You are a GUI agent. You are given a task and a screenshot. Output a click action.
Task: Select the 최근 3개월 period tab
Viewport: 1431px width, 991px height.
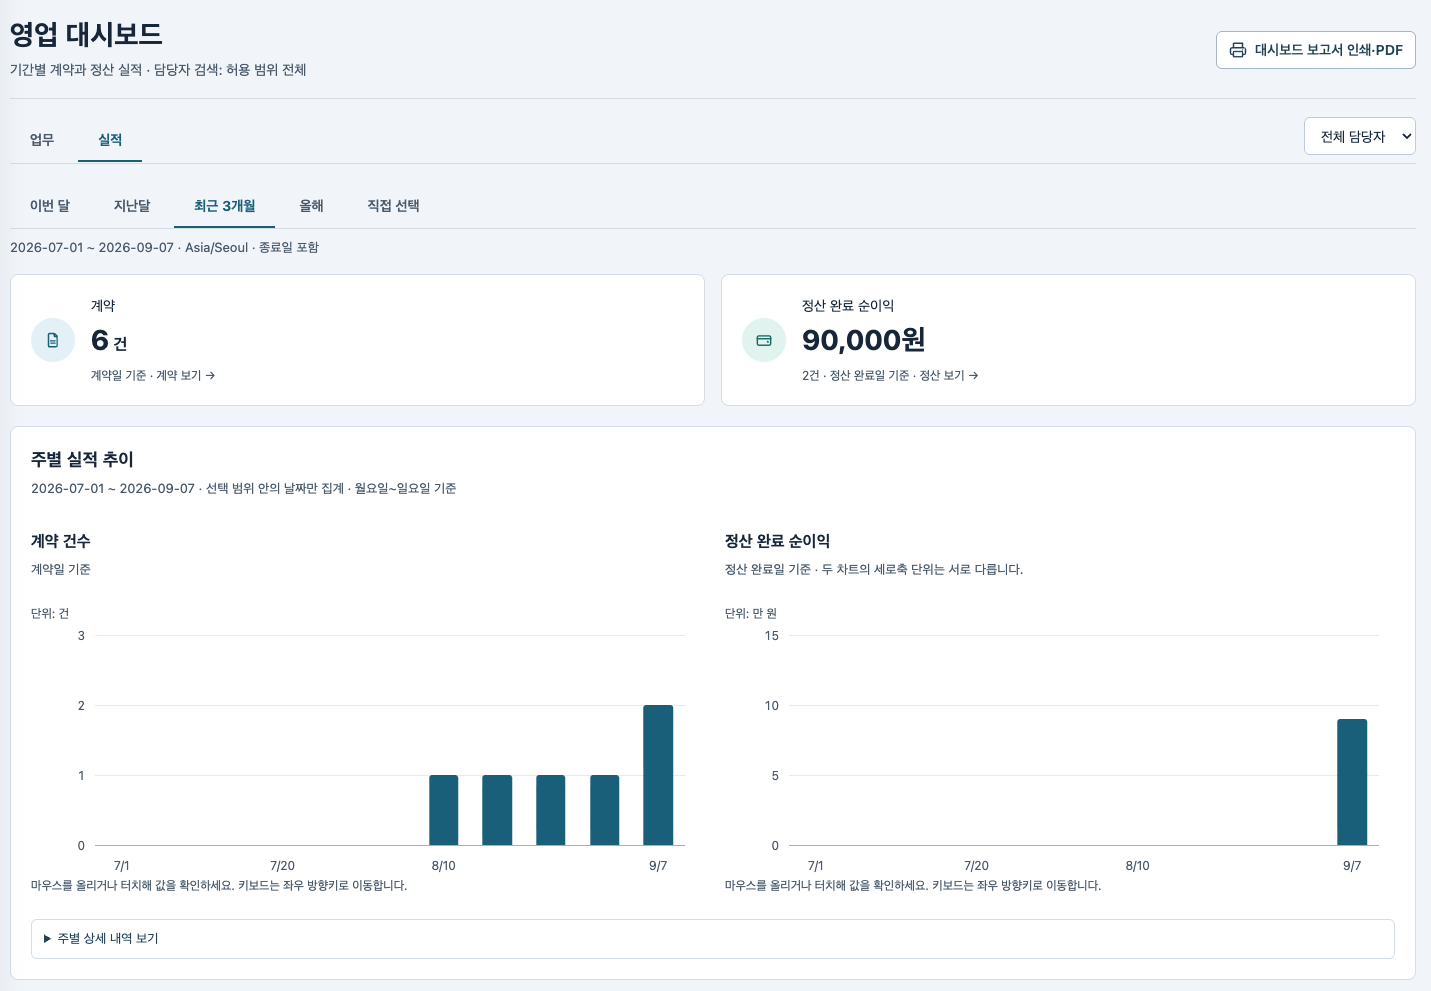pos(224,206)
